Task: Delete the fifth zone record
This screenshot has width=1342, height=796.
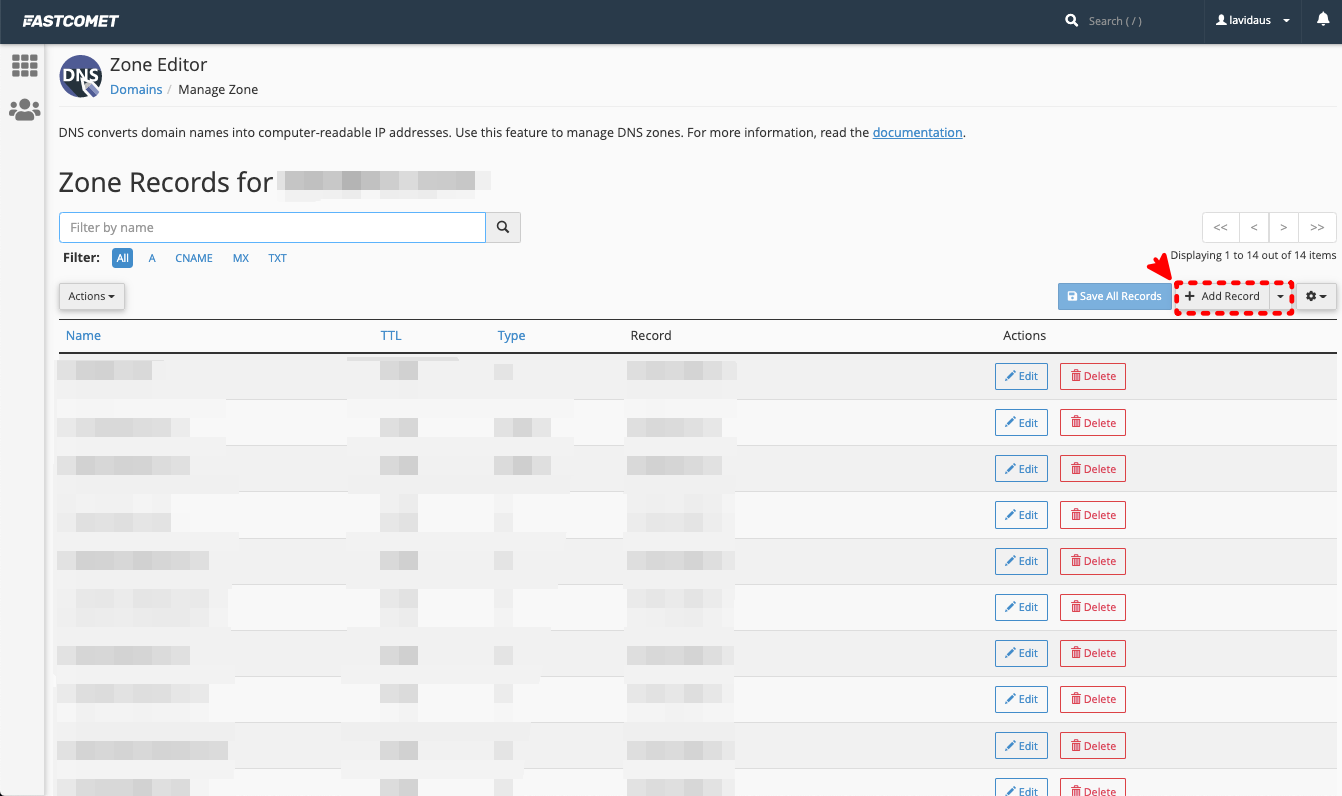Action: (1093, 561)
